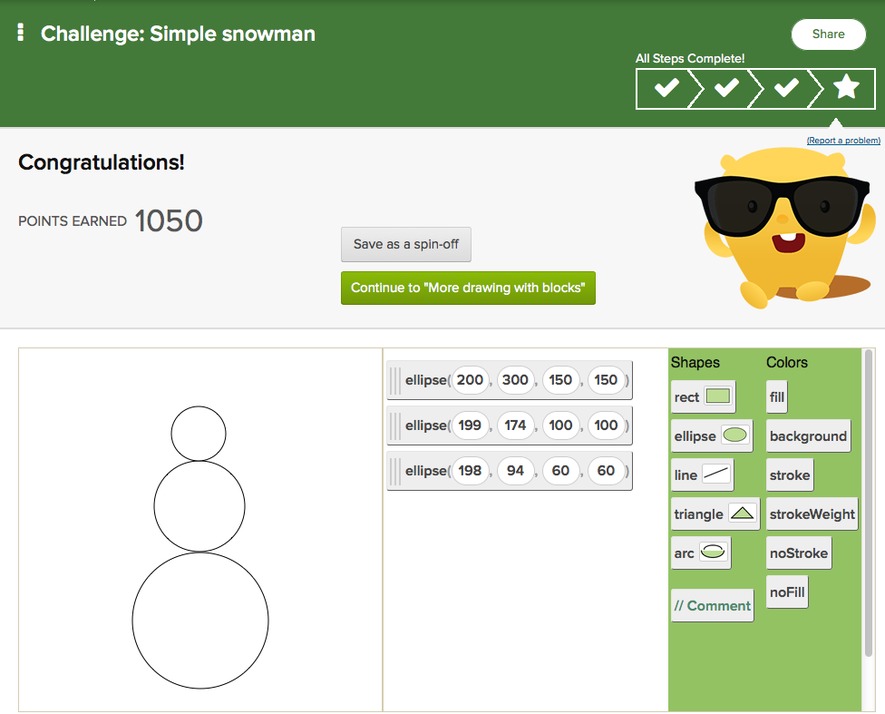Pick the triangle shape block

[714, 514]
